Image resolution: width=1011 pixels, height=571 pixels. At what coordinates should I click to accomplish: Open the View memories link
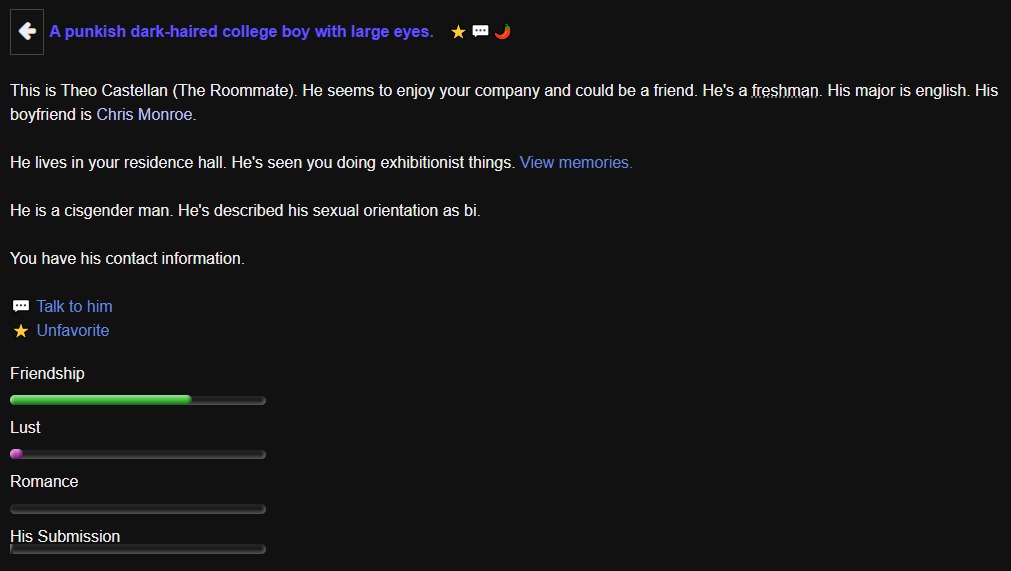(576, 162)
